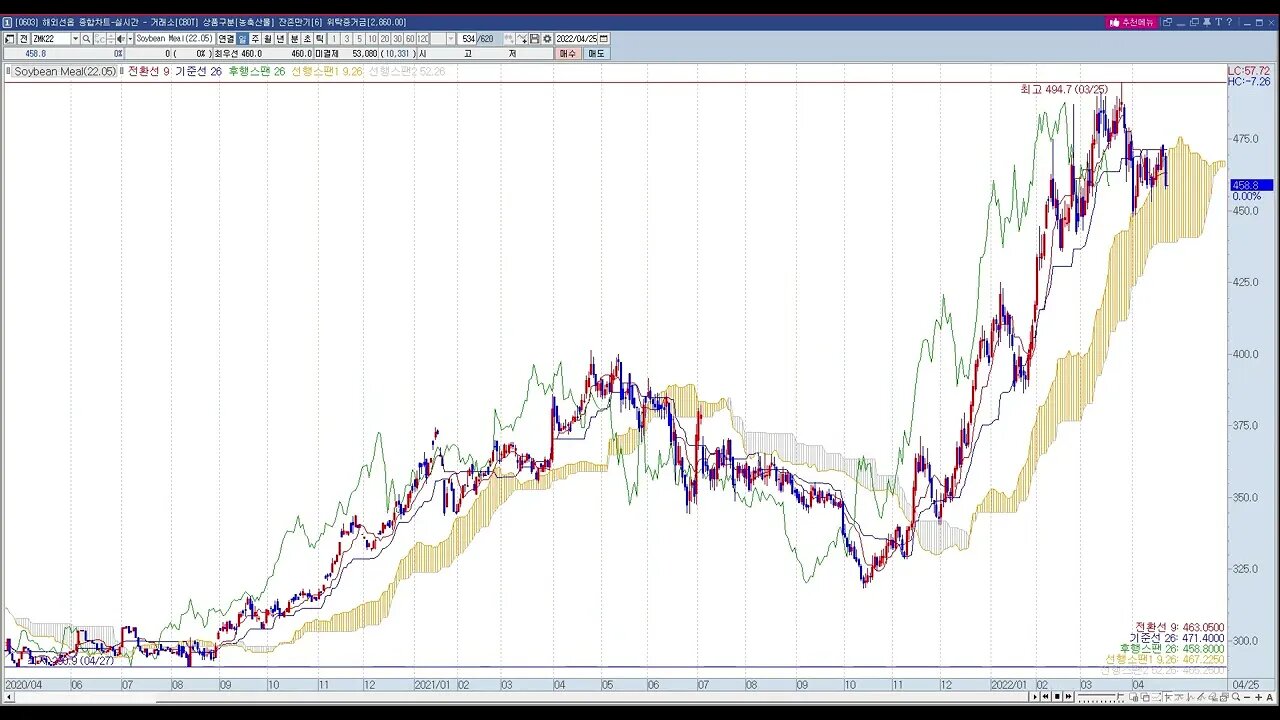Viewport: 1280px width, 720px height.
Task: Choose the 1 interval button
Action: click(x=334, y=39)
